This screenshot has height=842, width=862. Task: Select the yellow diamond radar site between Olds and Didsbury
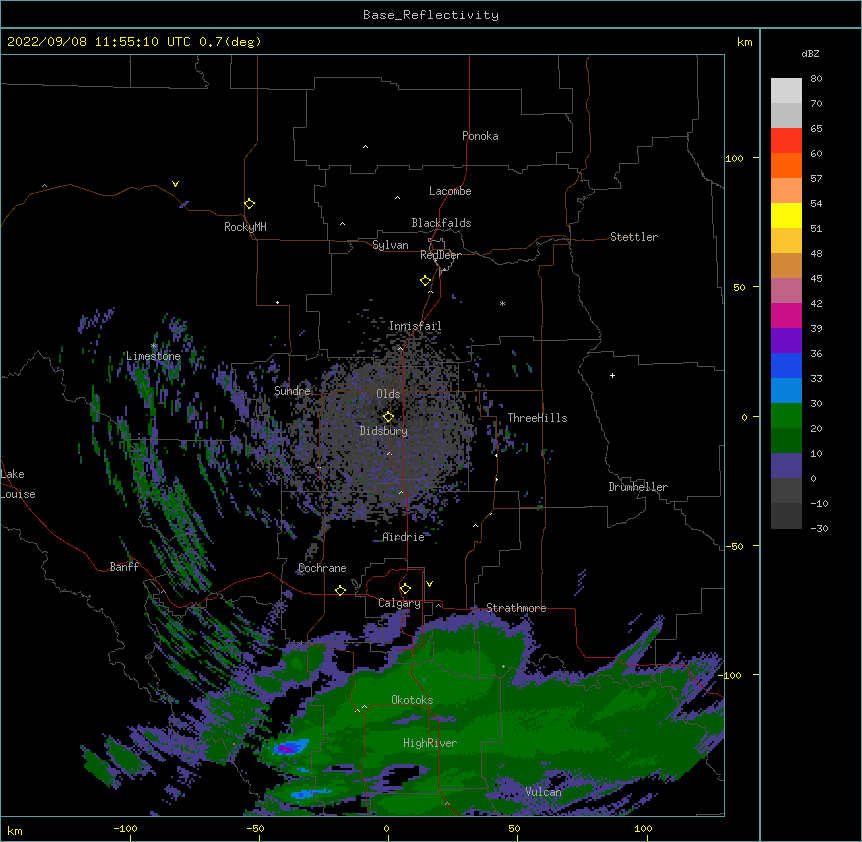(x=388, y=416)
